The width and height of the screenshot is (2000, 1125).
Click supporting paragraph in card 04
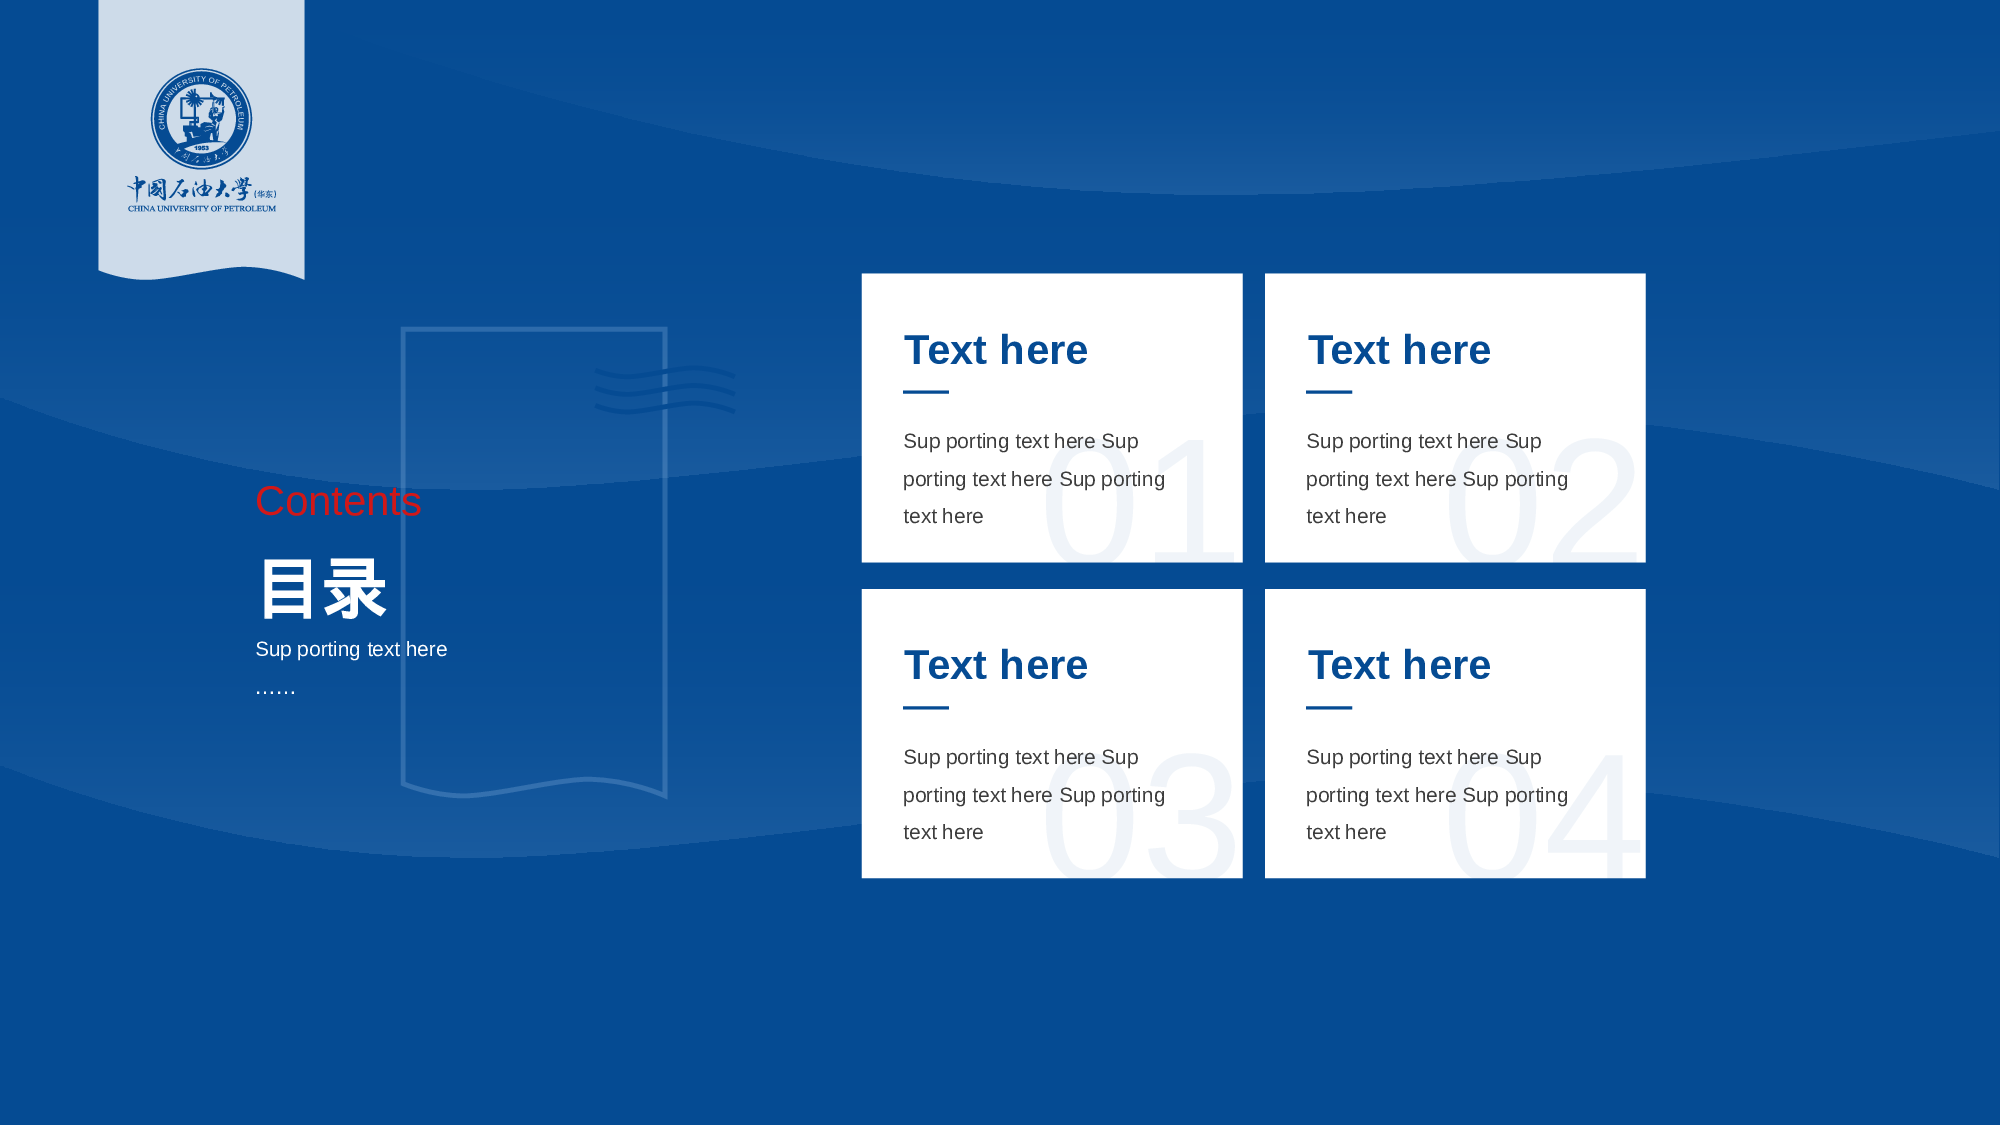pos(1400,795)
